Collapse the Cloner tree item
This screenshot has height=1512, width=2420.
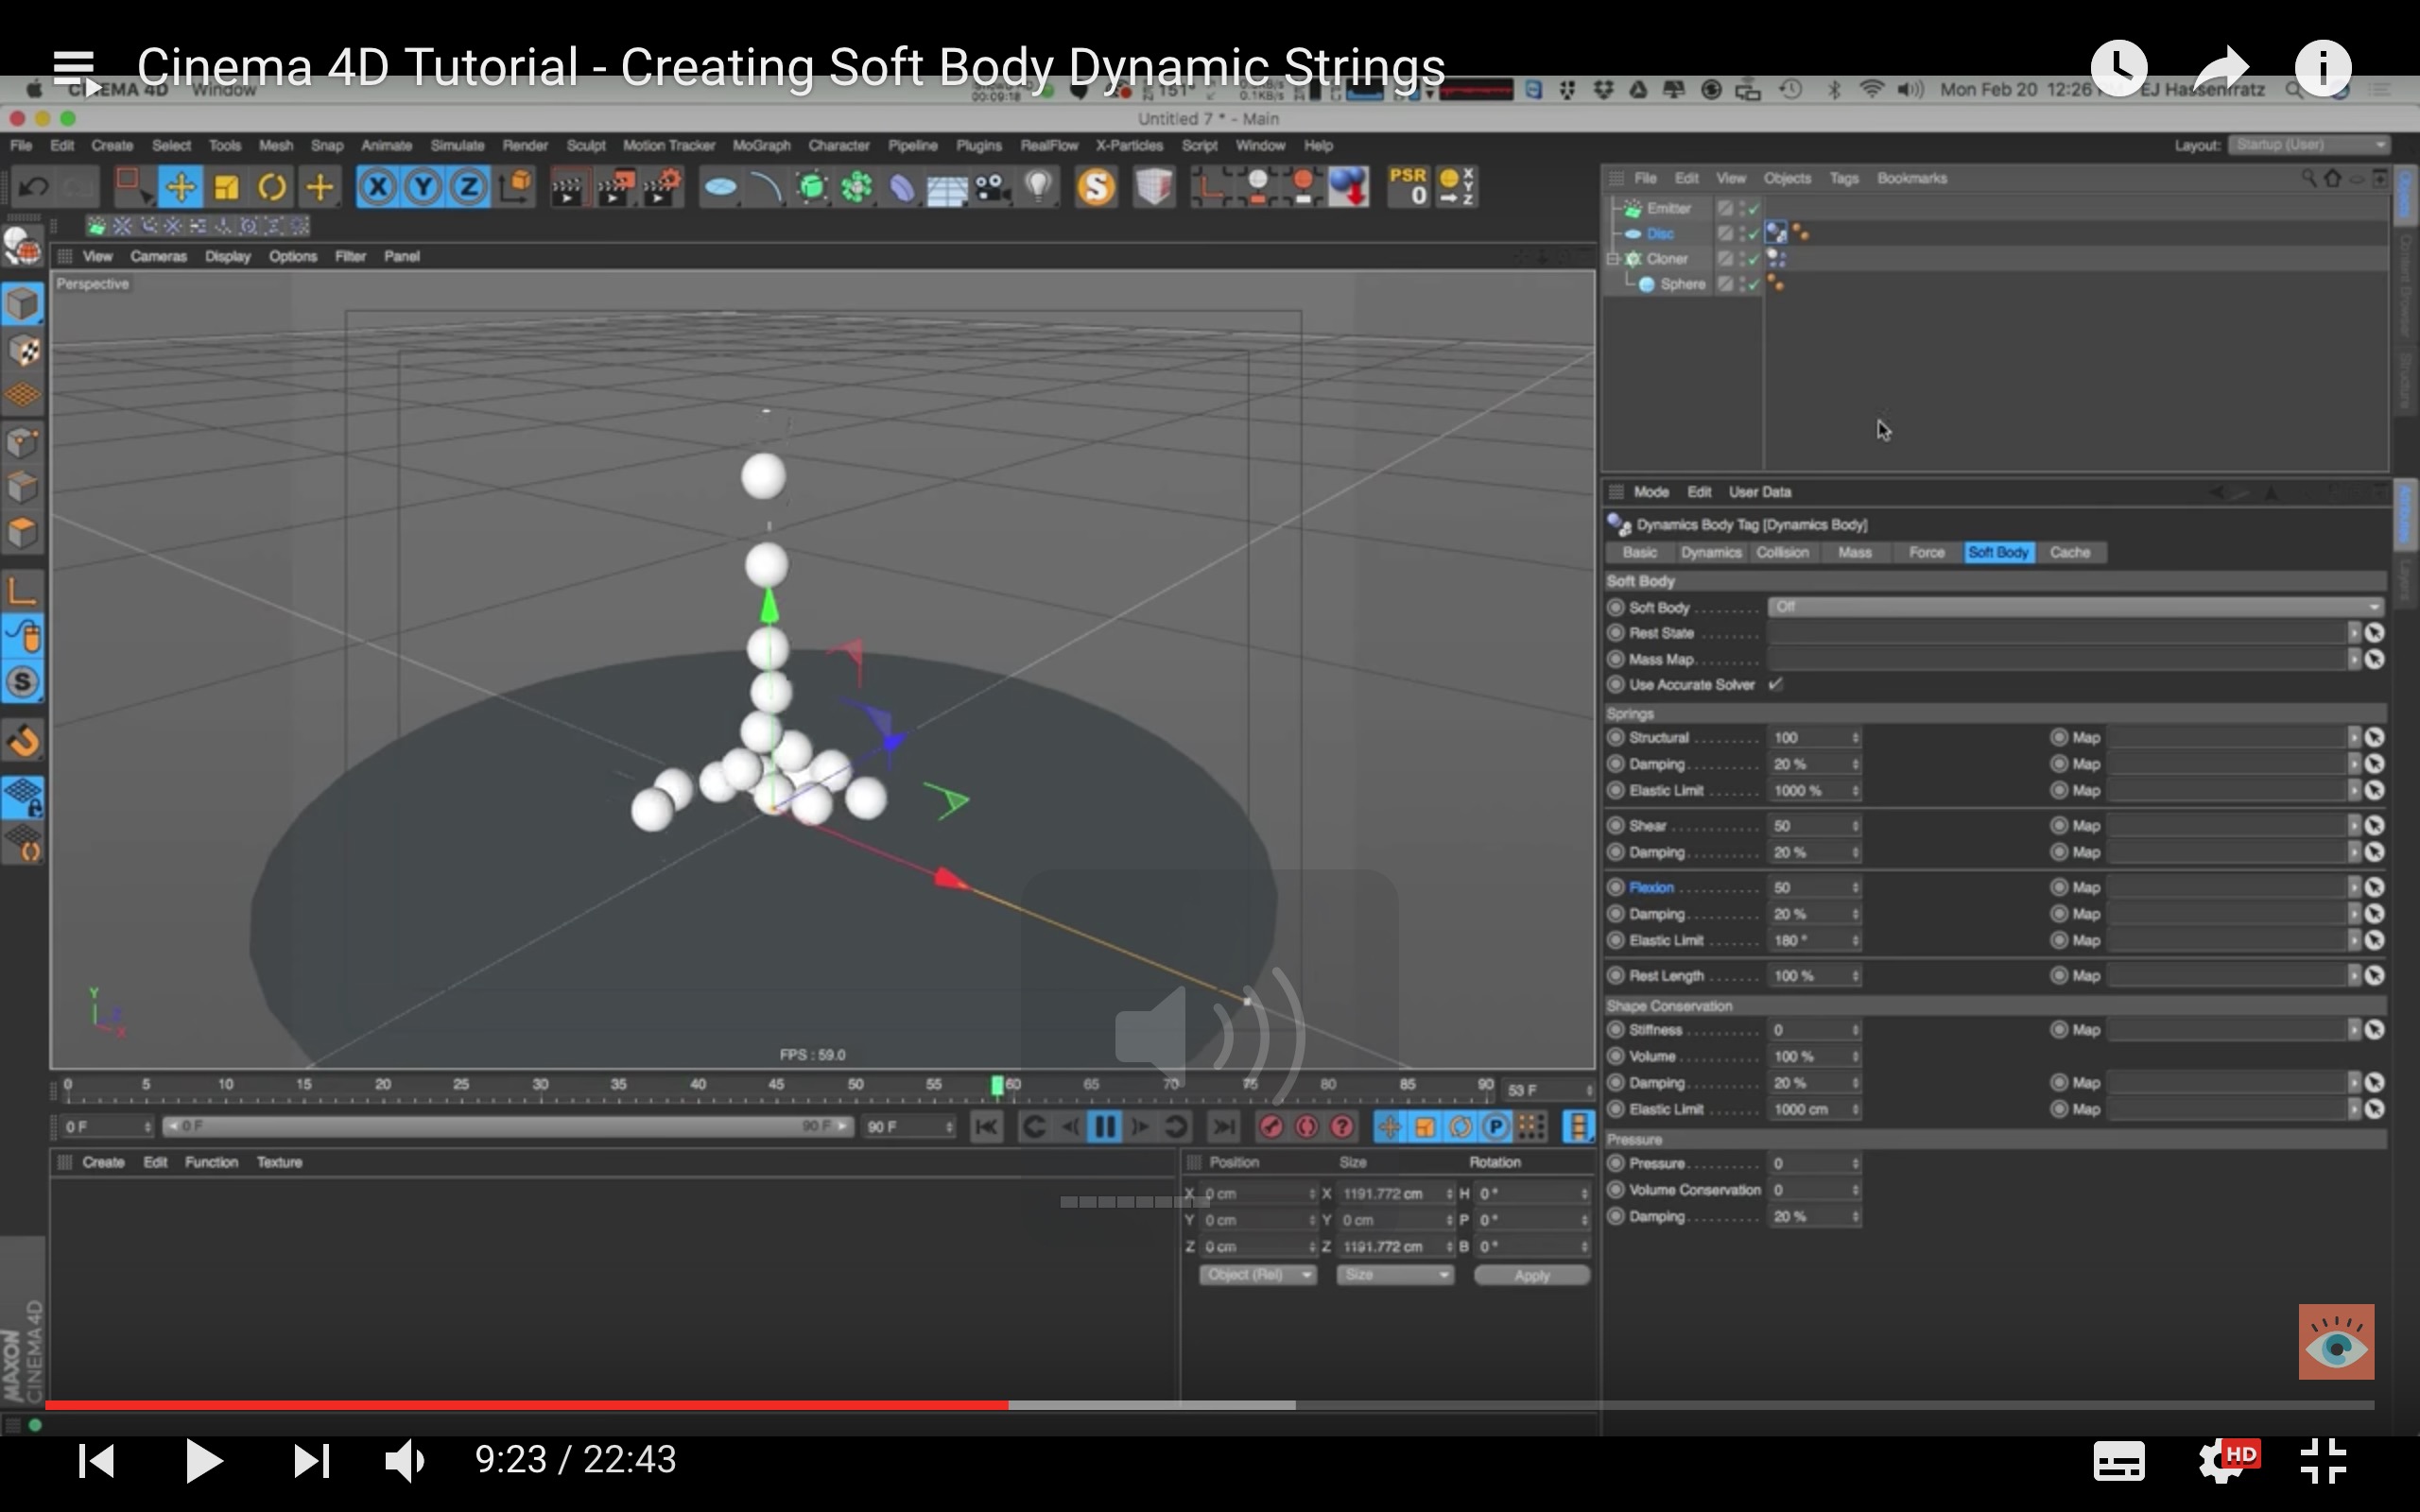pos(1613,258)
